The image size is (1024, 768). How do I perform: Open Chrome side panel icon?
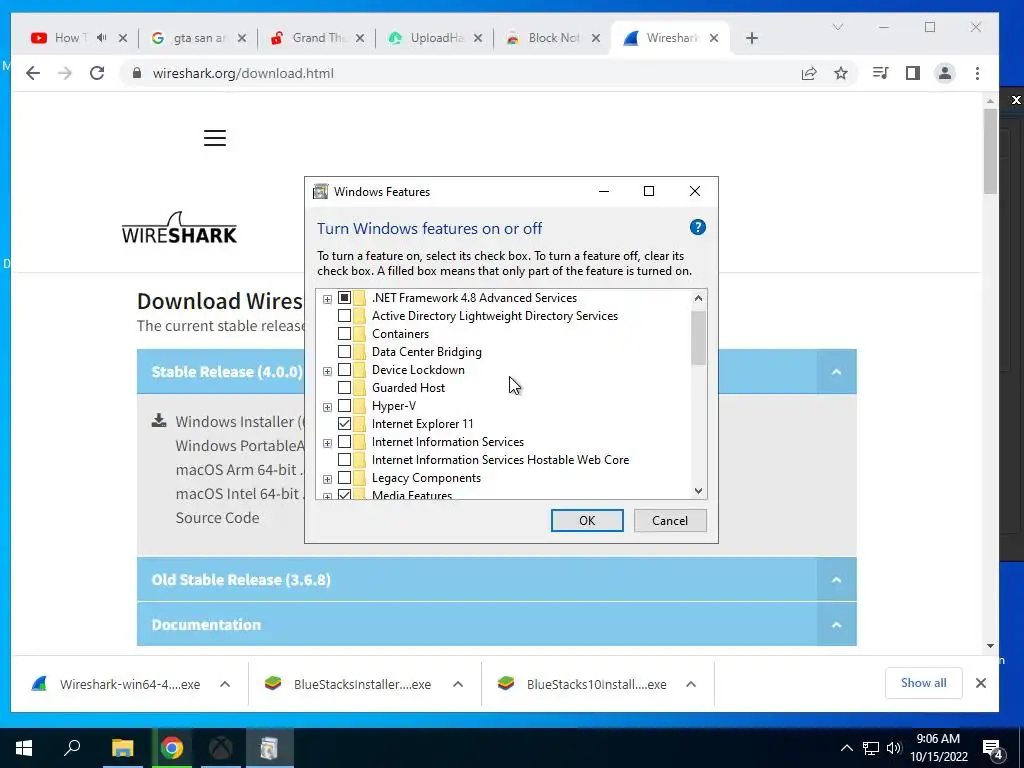coord(912,73)
